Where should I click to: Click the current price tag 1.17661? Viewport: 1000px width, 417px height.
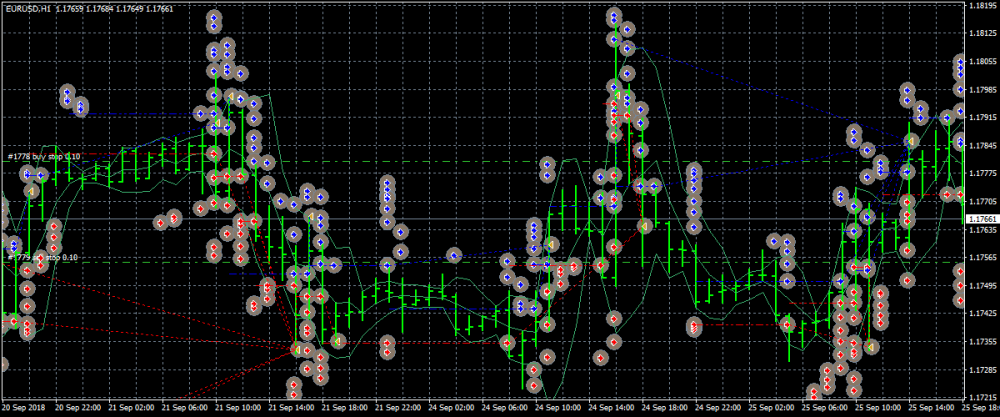point(981,218)
